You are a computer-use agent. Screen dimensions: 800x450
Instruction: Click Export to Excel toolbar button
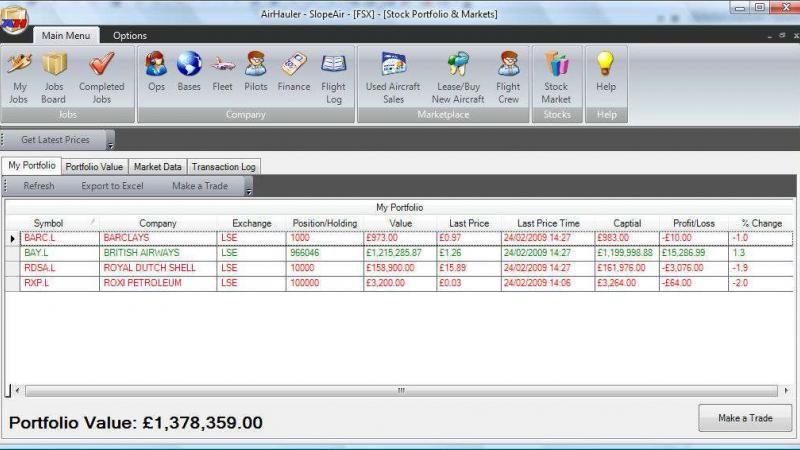click(112, 186)
